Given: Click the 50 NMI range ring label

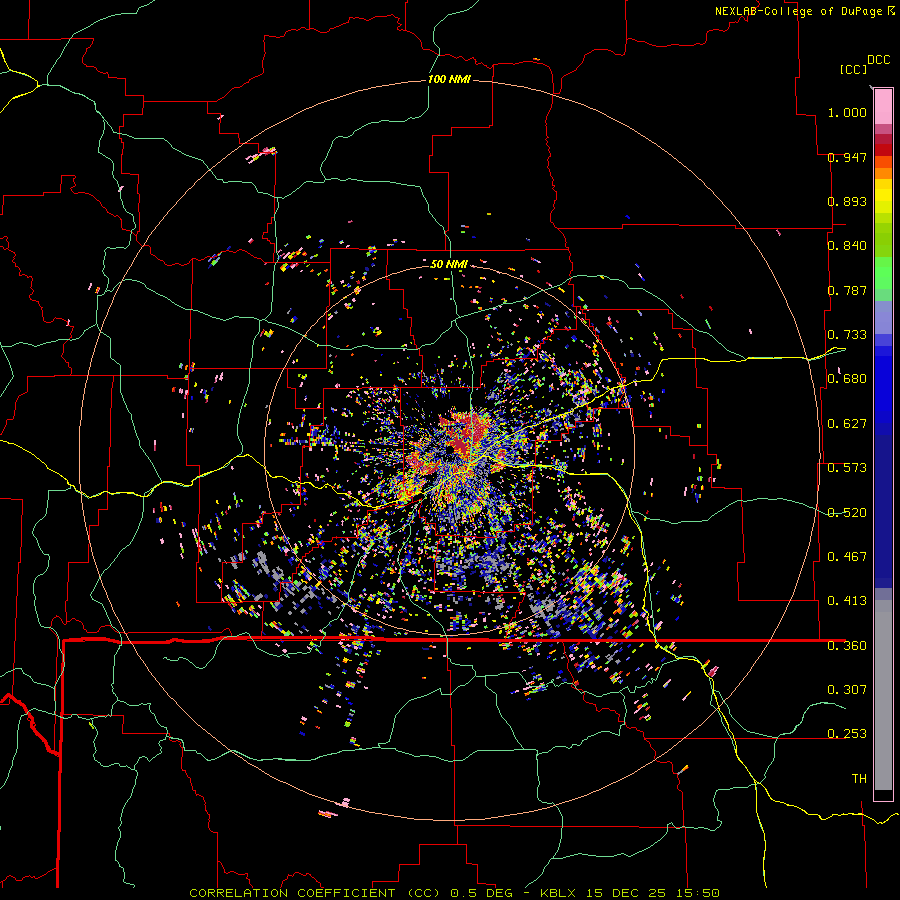Looking at the screenshot, I should click(449, 264).
